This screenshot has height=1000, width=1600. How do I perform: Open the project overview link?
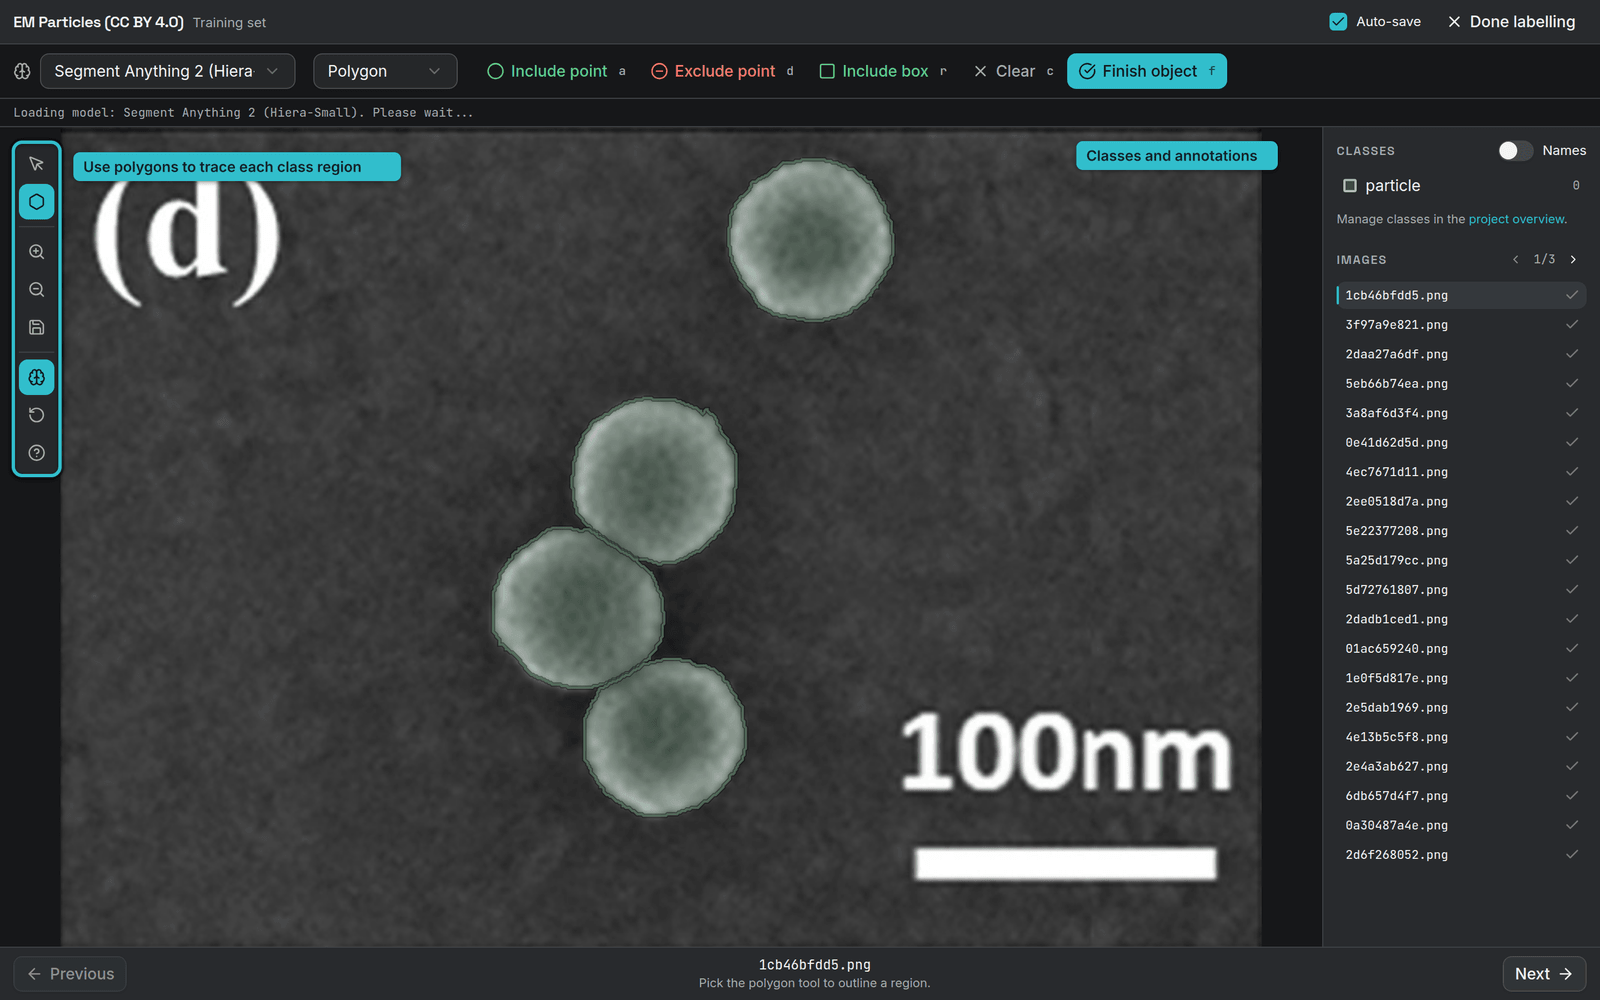pyautogui.click(x=1516, y=219)
